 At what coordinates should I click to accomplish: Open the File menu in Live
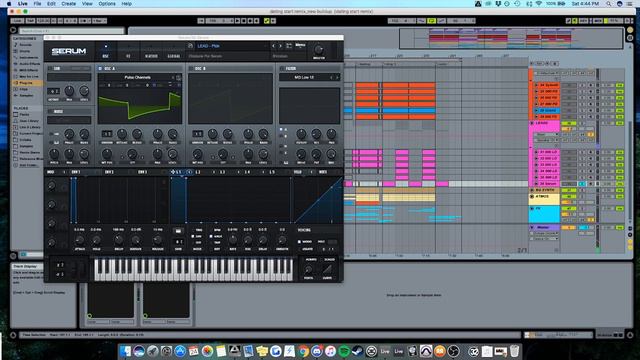click(37, 4)
